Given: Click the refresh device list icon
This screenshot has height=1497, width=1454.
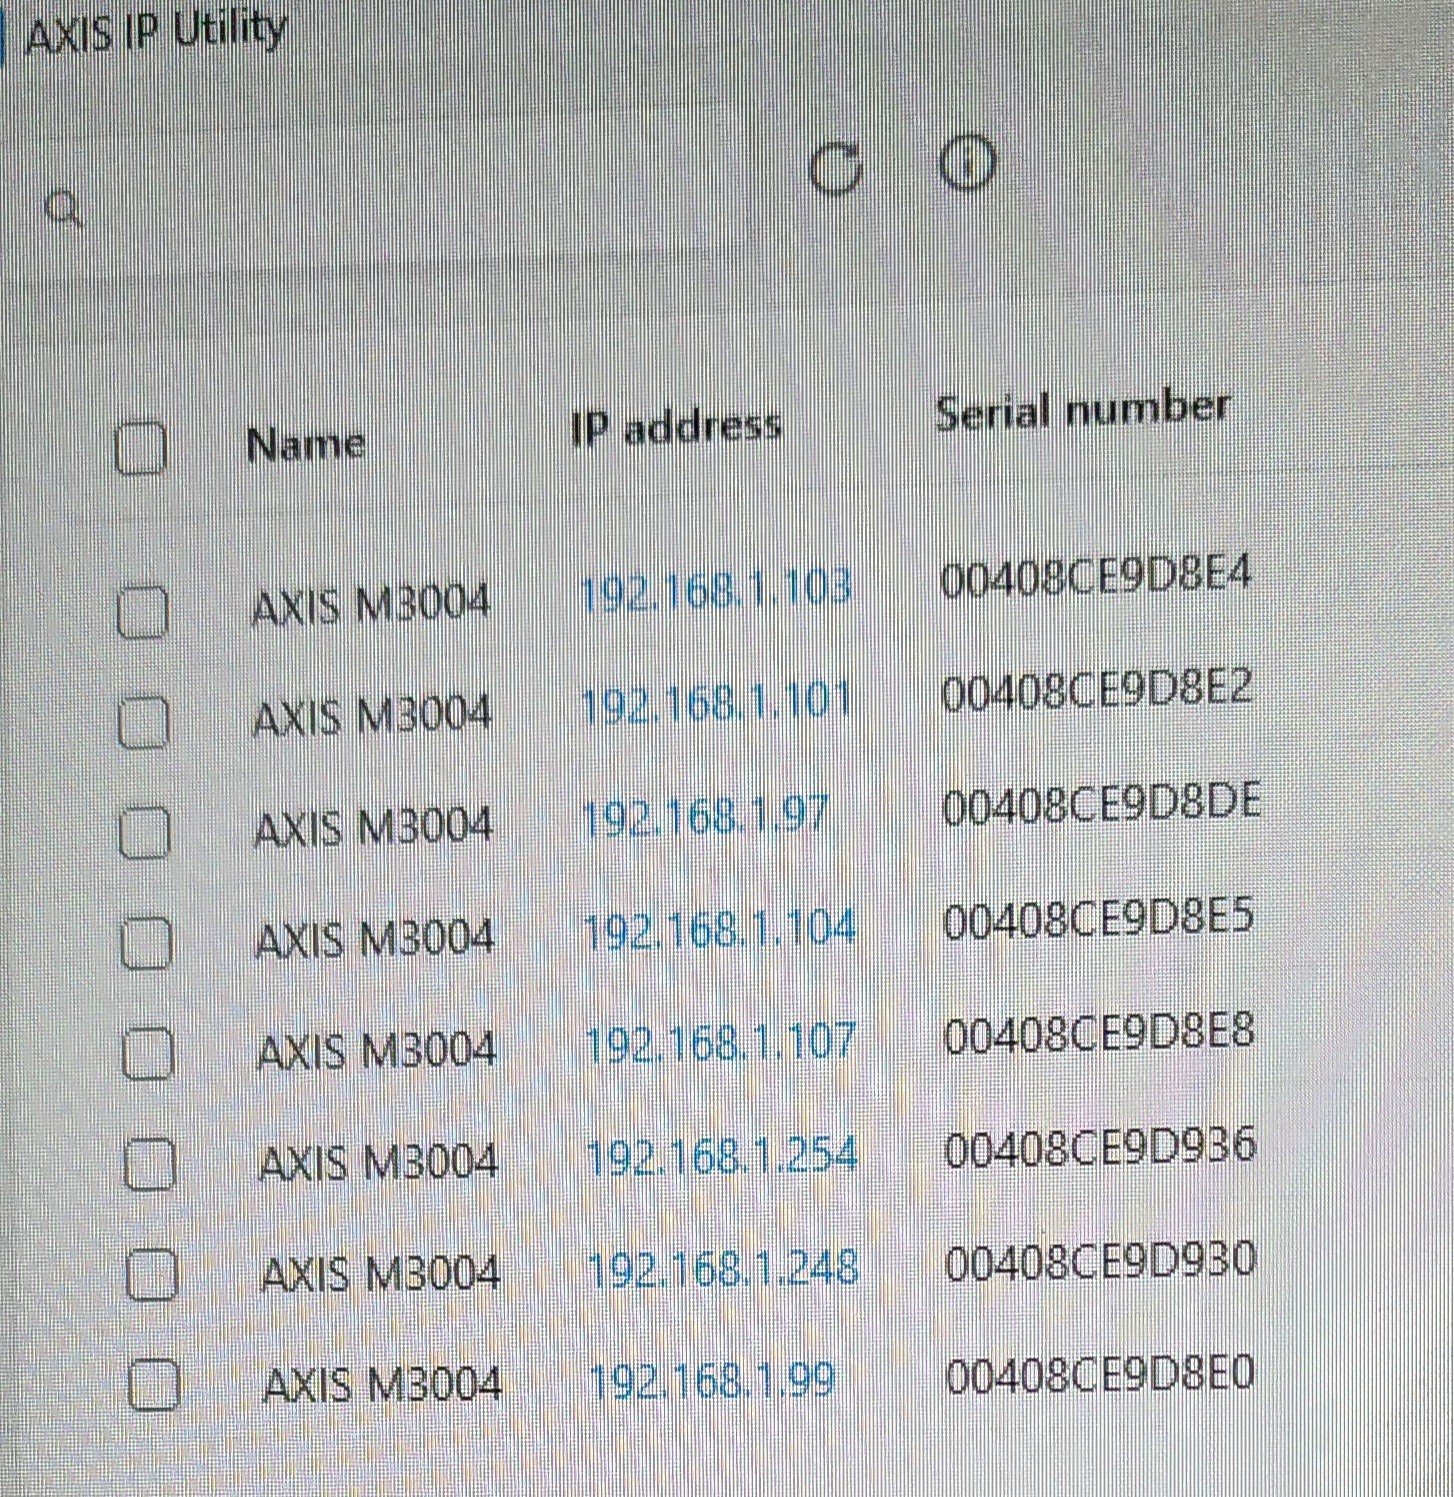Looking at the screenshot, I should [x=835, y=168].
